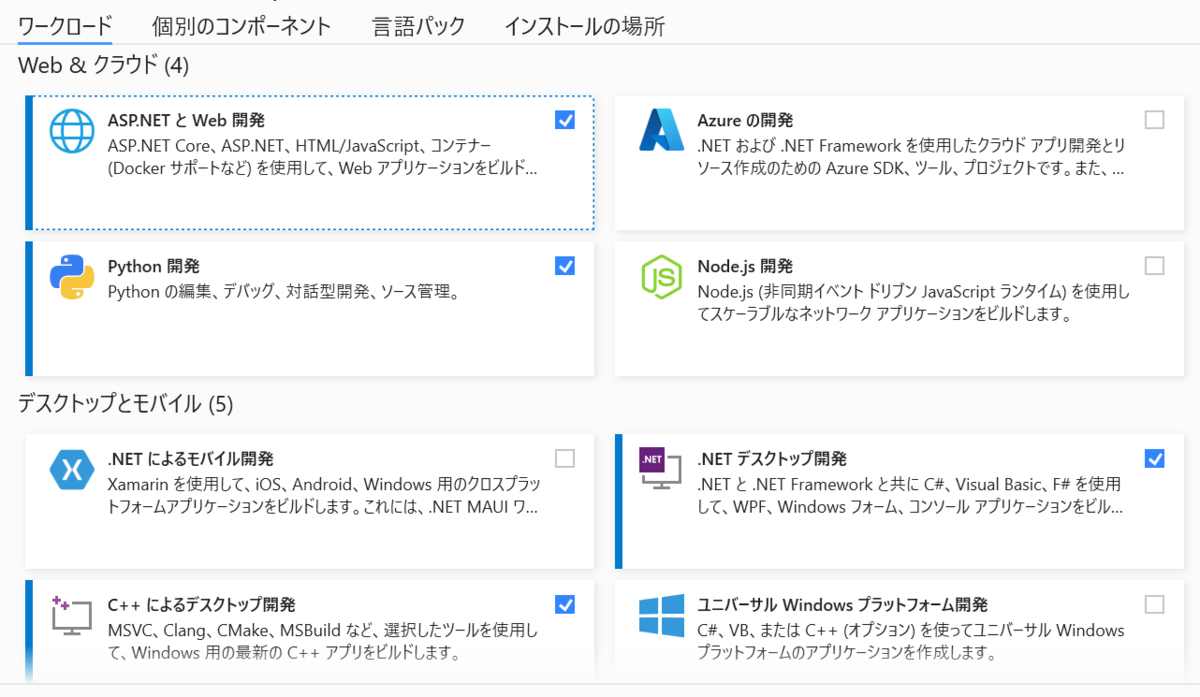Click the C#、VB、または C++ description

click(x=911, y=642)
